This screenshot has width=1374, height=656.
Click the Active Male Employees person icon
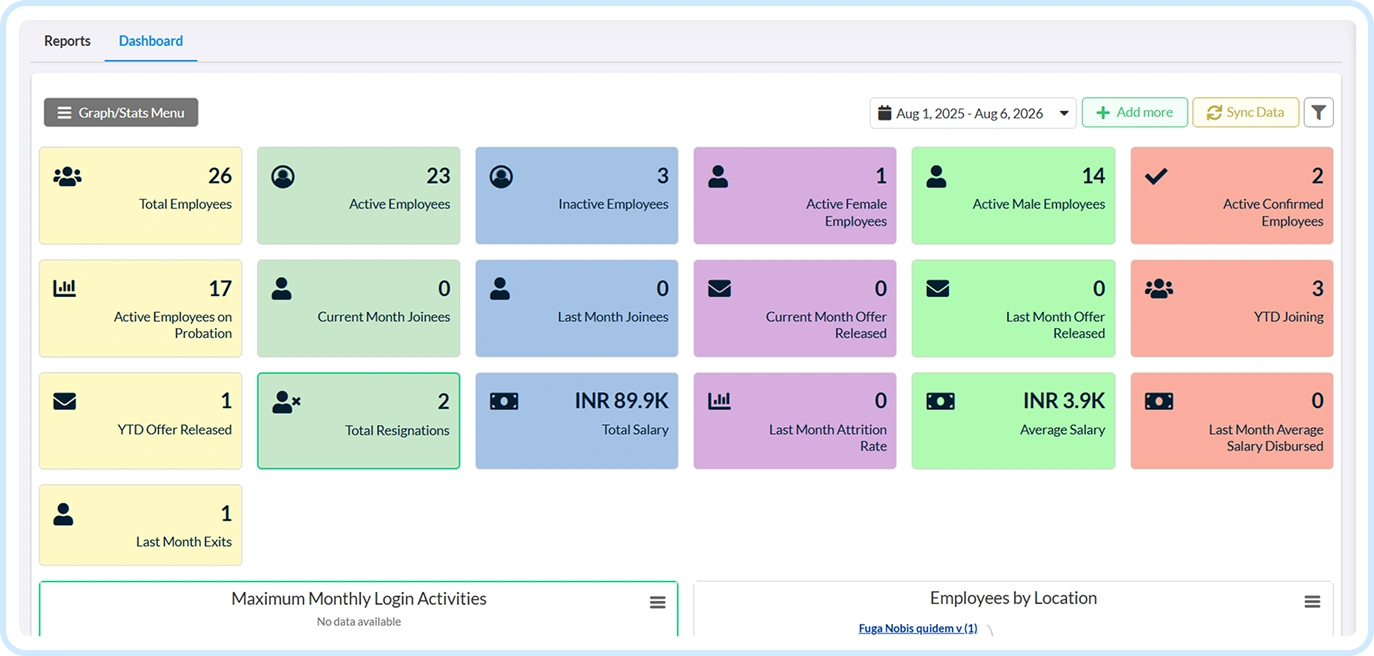point(936,177)
